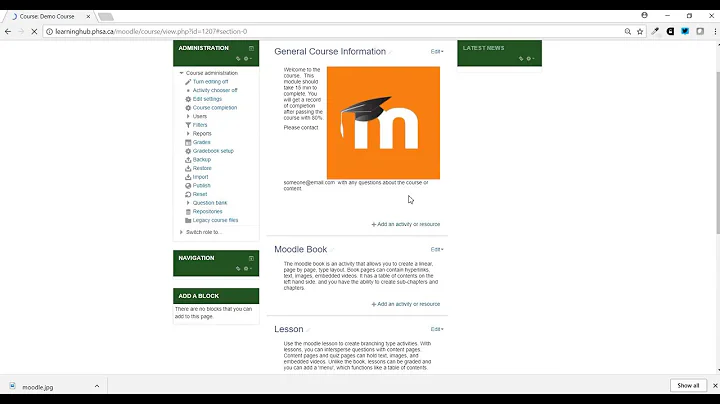
Task: Click the Turn editing off link
Action: click(210, 82)
